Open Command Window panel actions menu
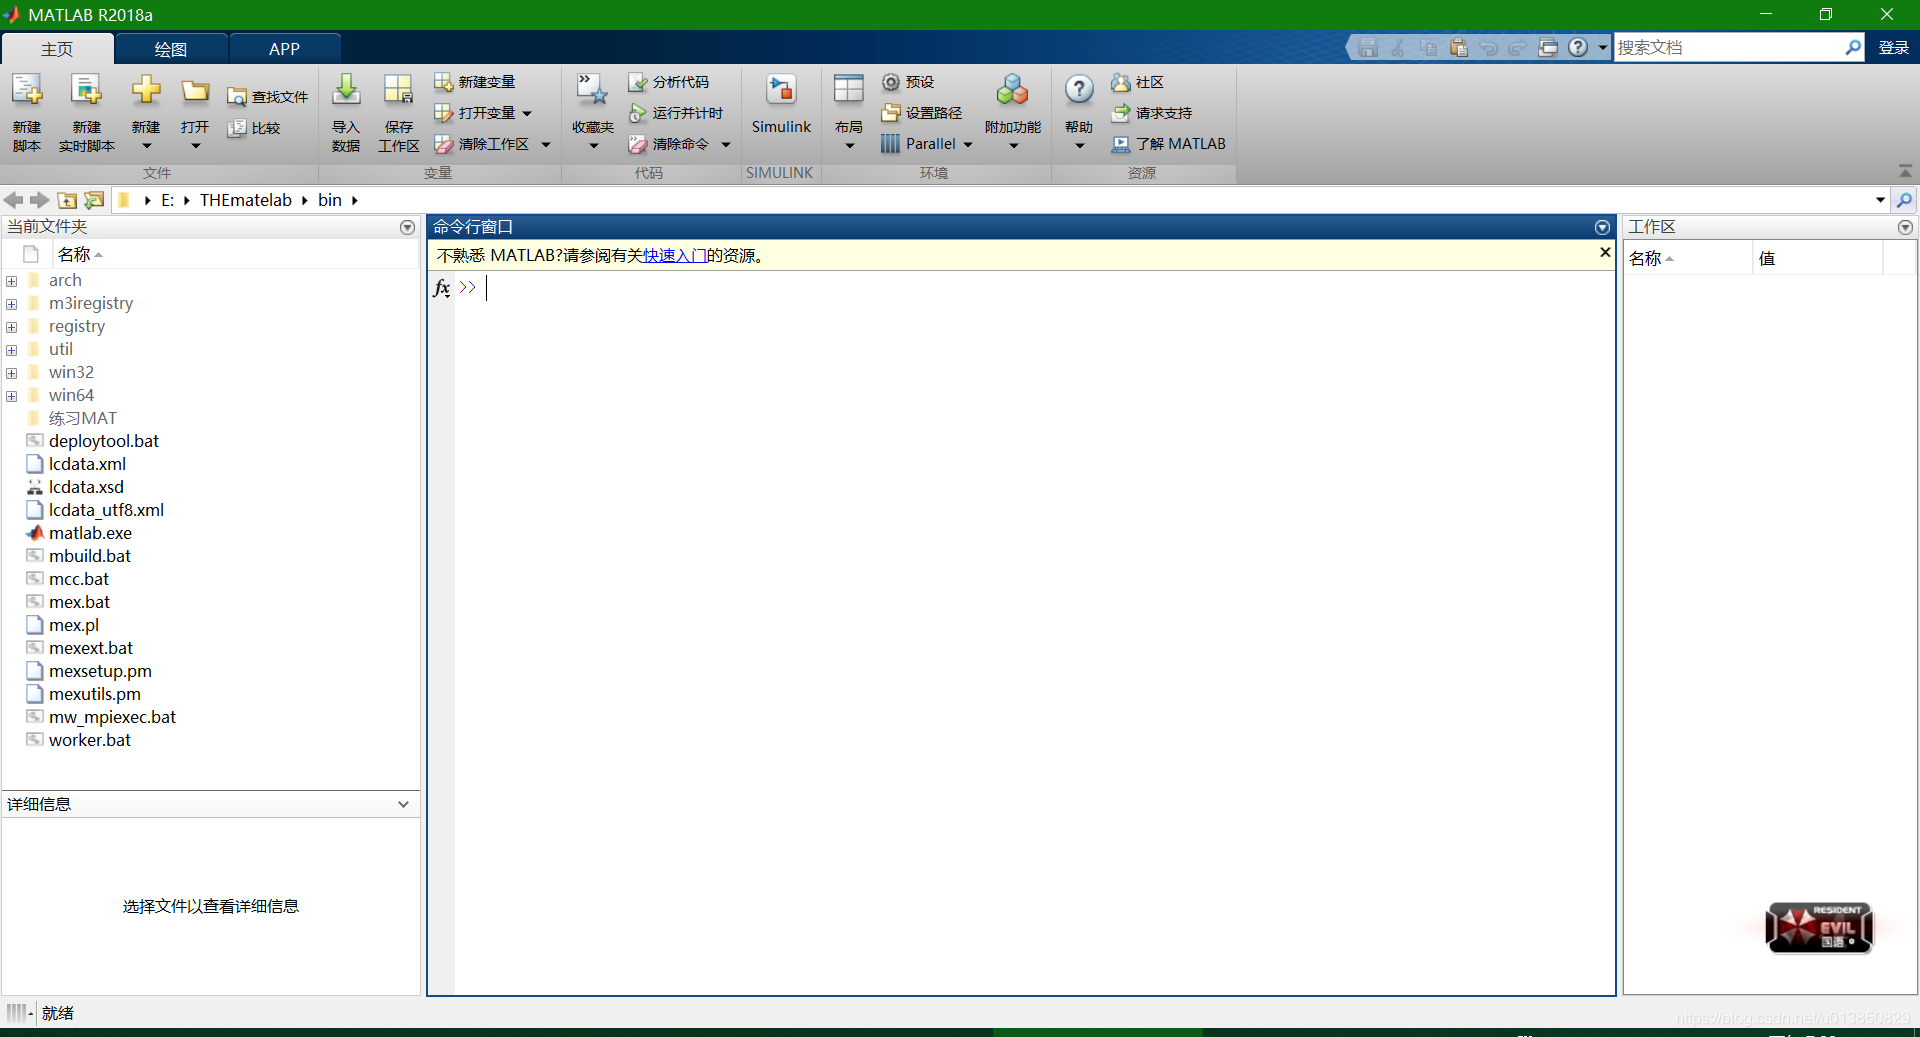 coord(1602,227)
